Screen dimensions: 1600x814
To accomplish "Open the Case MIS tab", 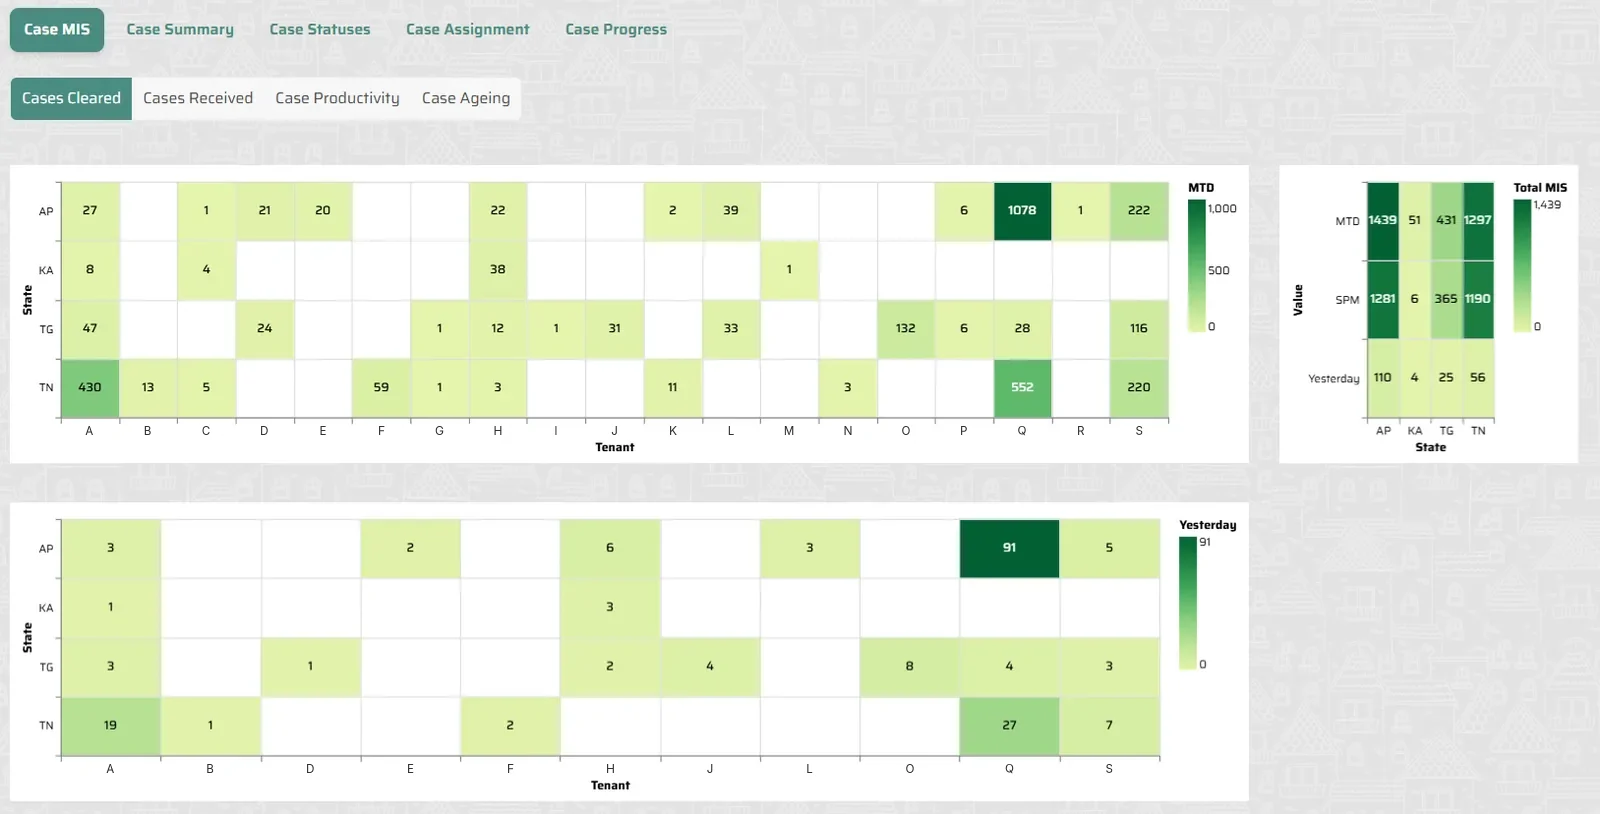I will pos(57,30).
